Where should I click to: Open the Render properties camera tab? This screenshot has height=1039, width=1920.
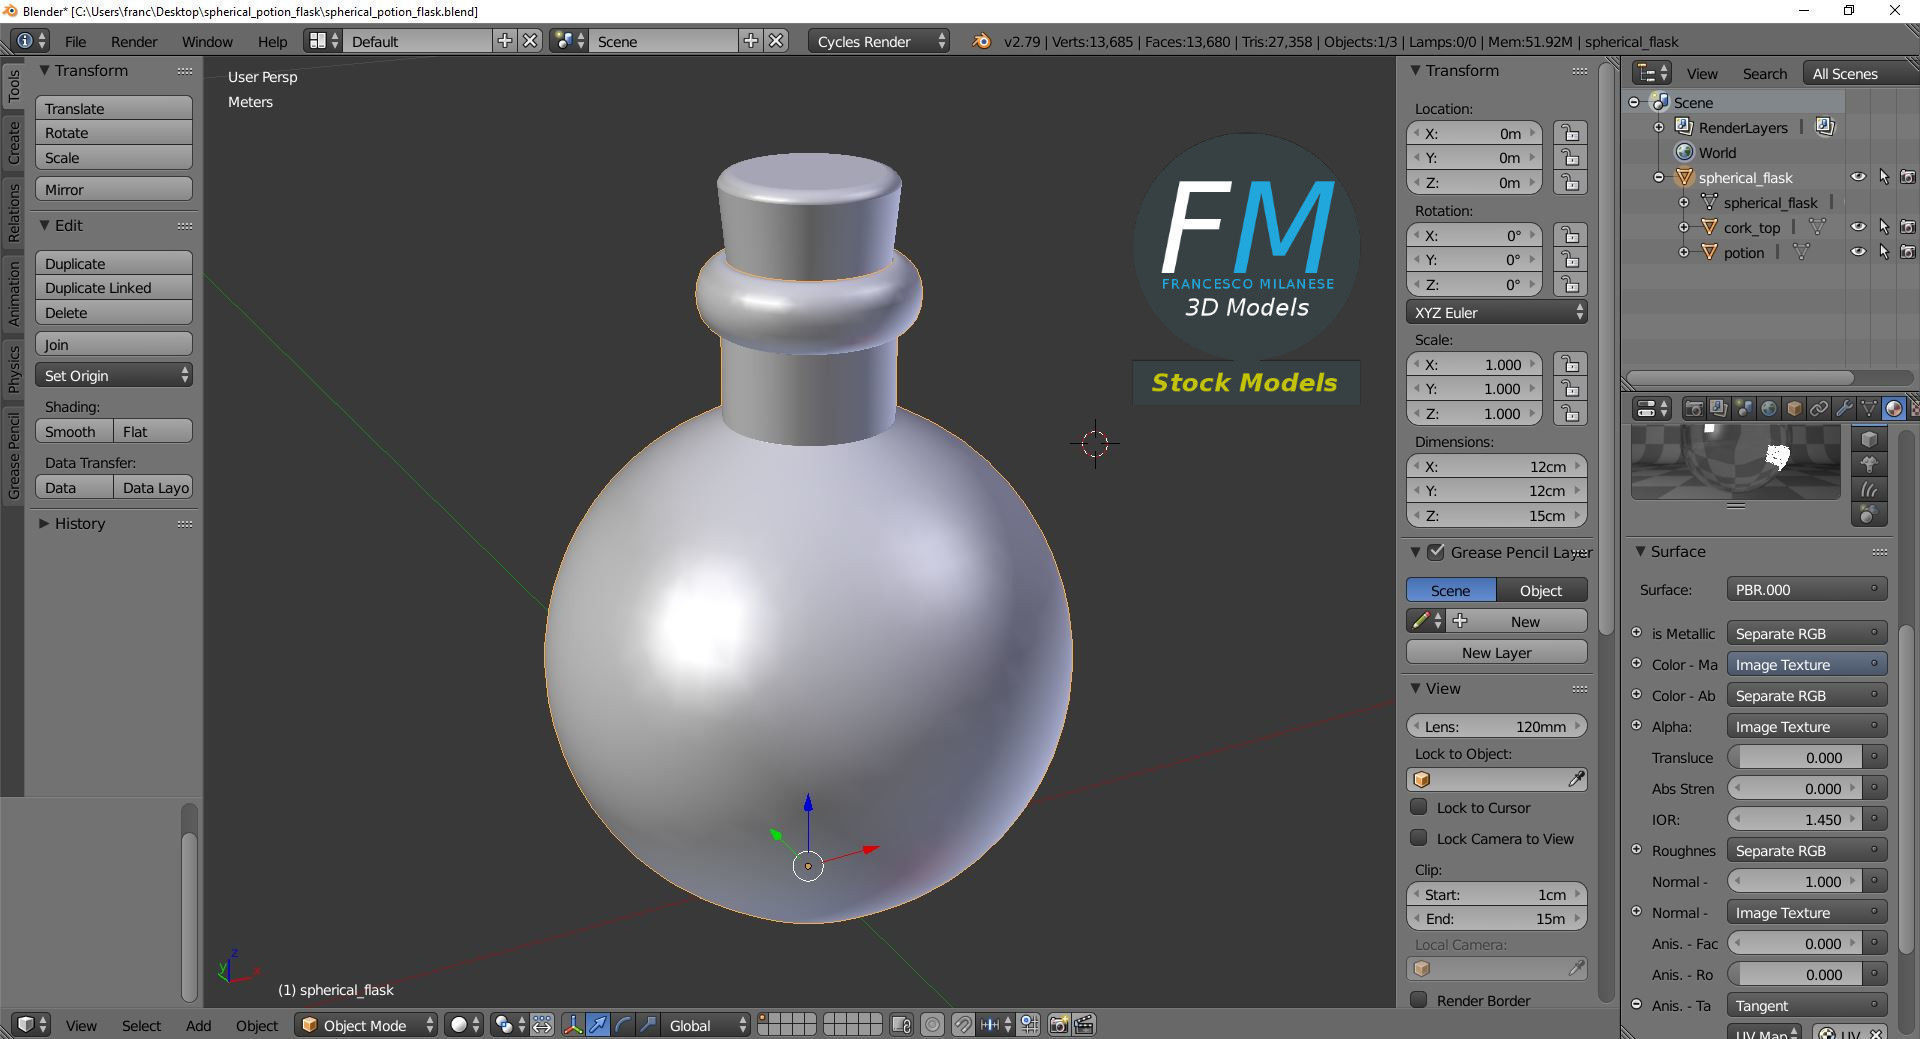1694,409
